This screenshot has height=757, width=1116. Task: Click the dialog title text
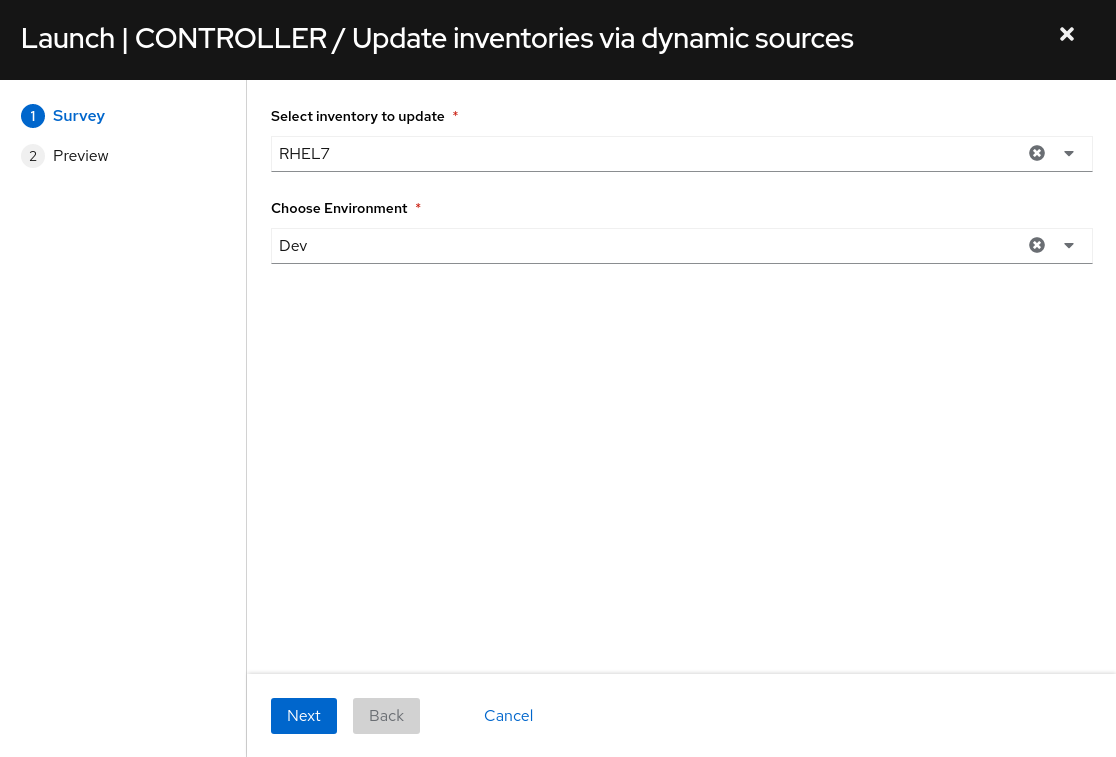[437, 38]
